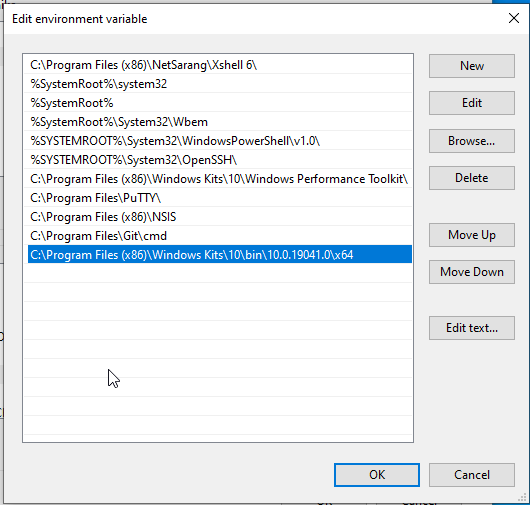The width and height of the screenshot is (530, 505).
Task: Select the NSIS path entry
Action: tap(220, 217)
